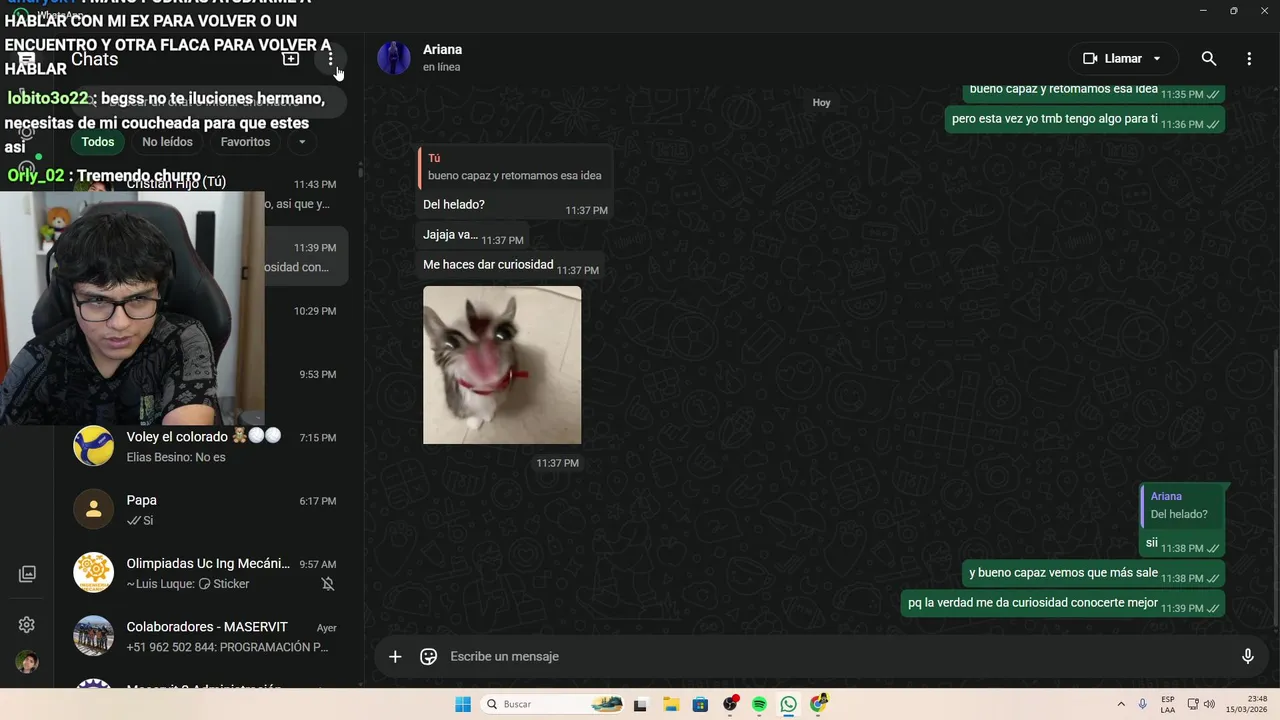
Task: Open your profile picture in the sidebar
Action: click(27, 662)
